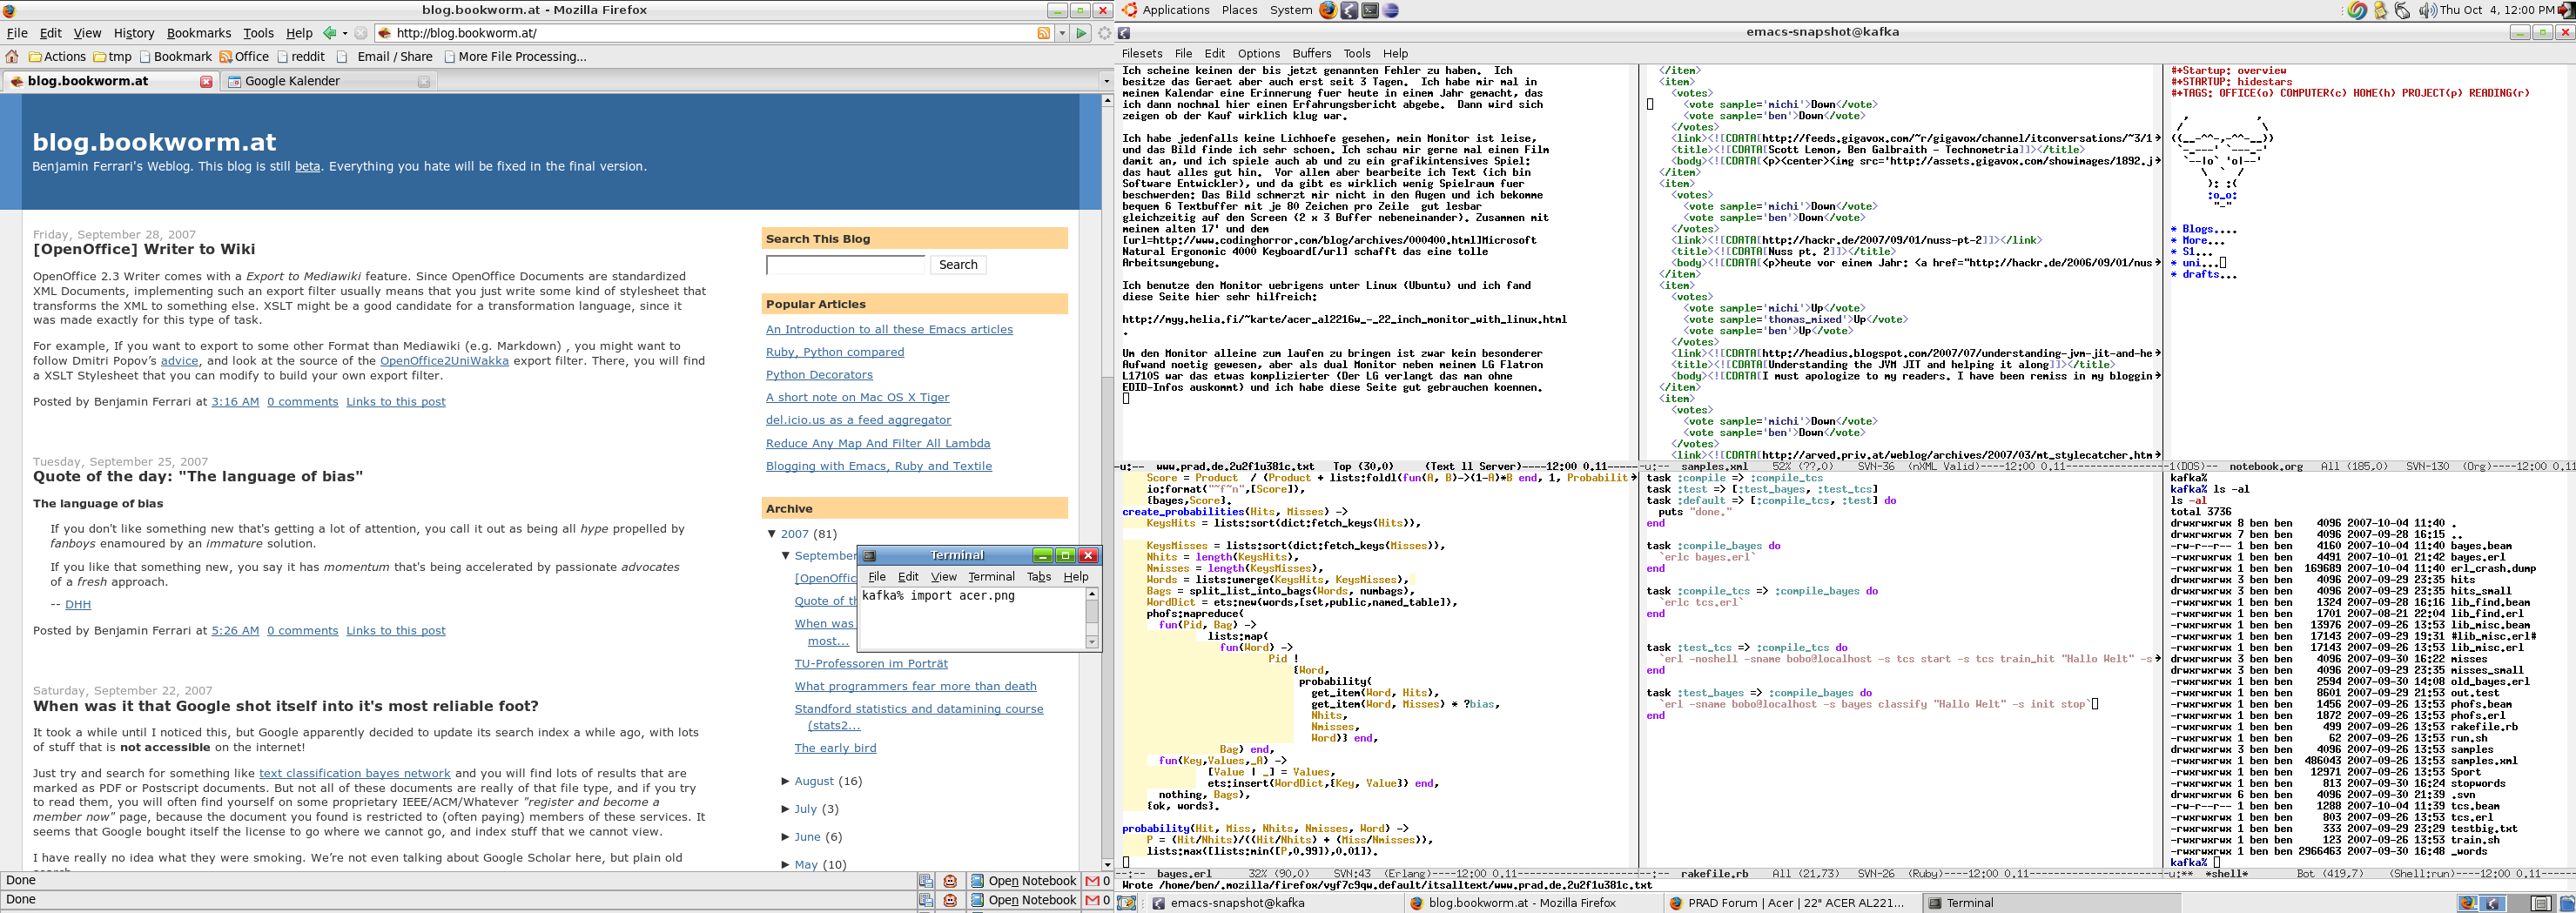Focus the Search This Blog text field
2576x913 pixels.
[845, 265]
